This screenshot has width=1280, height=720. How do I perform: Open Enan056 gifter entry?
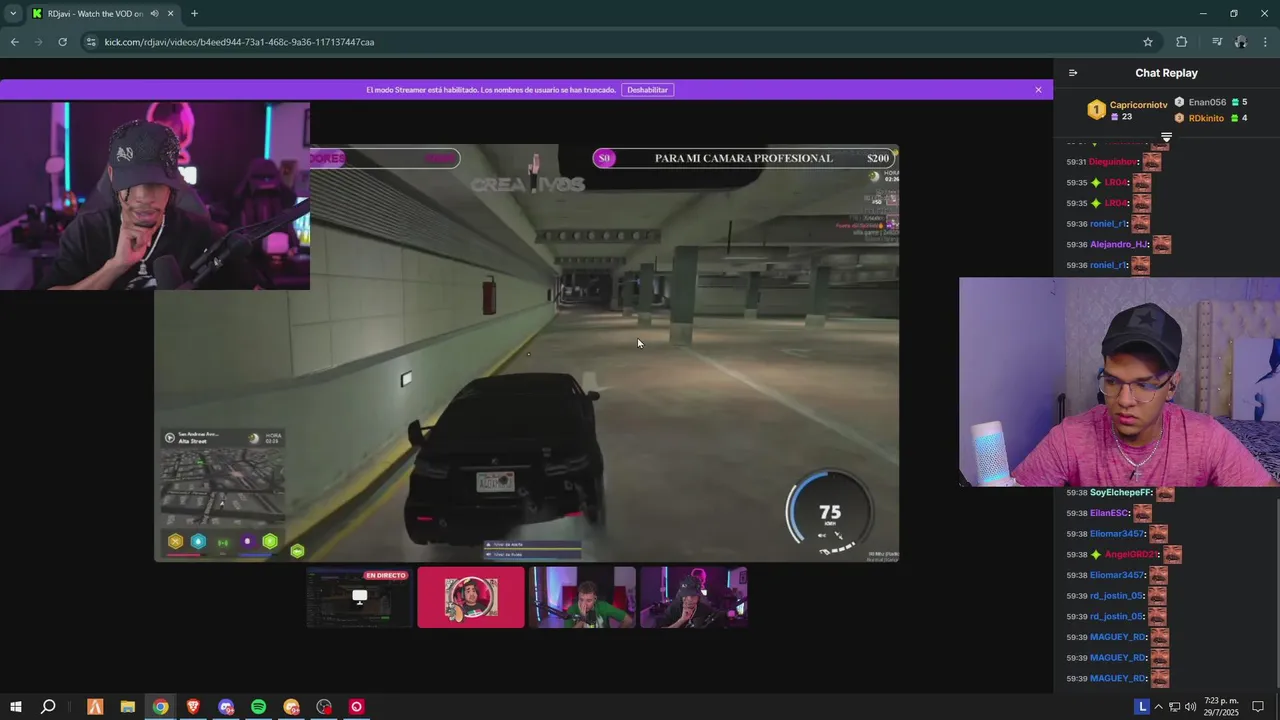[1207, 102]
